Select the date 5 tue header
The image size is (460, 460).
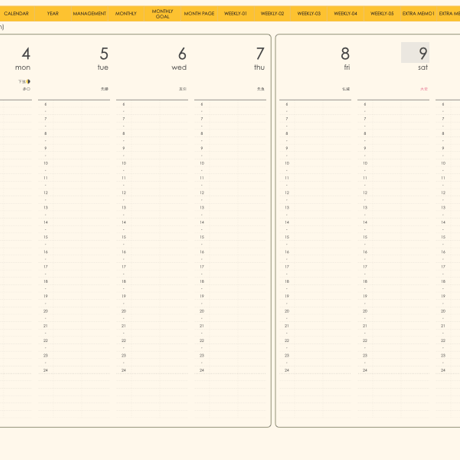click(103, 59)
